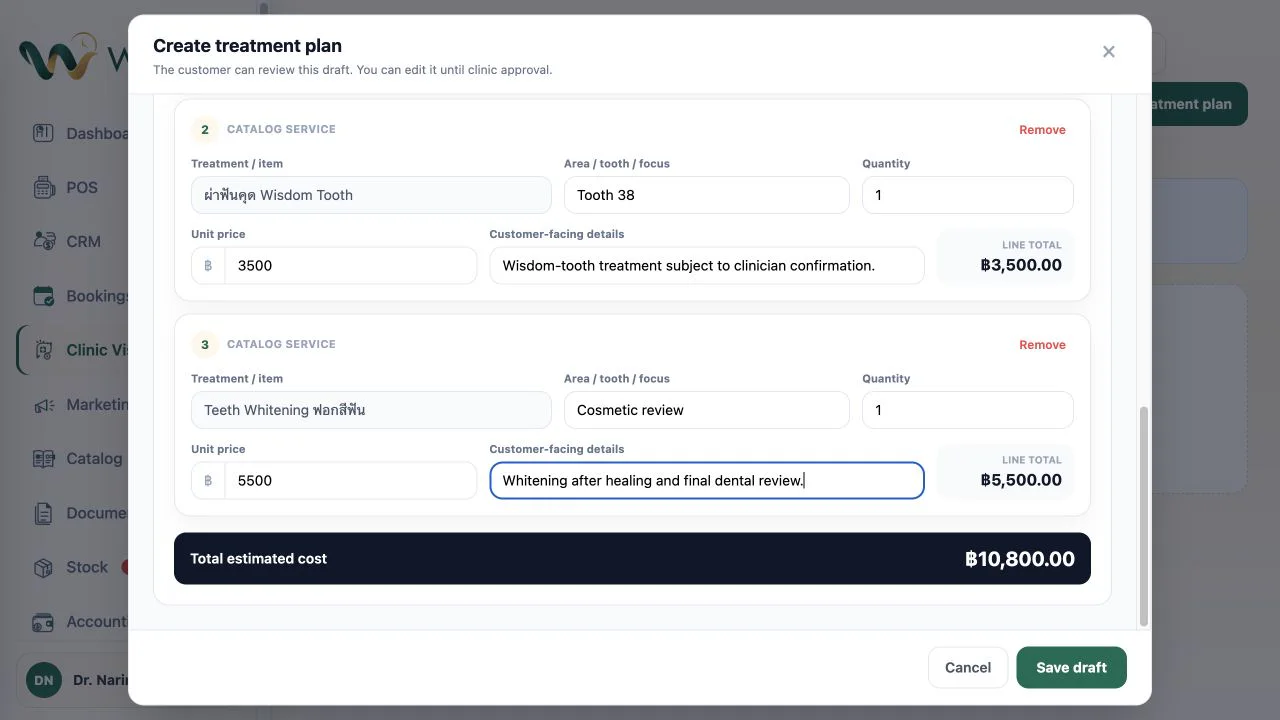Screen dimensions: 1280x720
Task: Click the dialog vertical scrollbar
Action: pos(1144,516)
